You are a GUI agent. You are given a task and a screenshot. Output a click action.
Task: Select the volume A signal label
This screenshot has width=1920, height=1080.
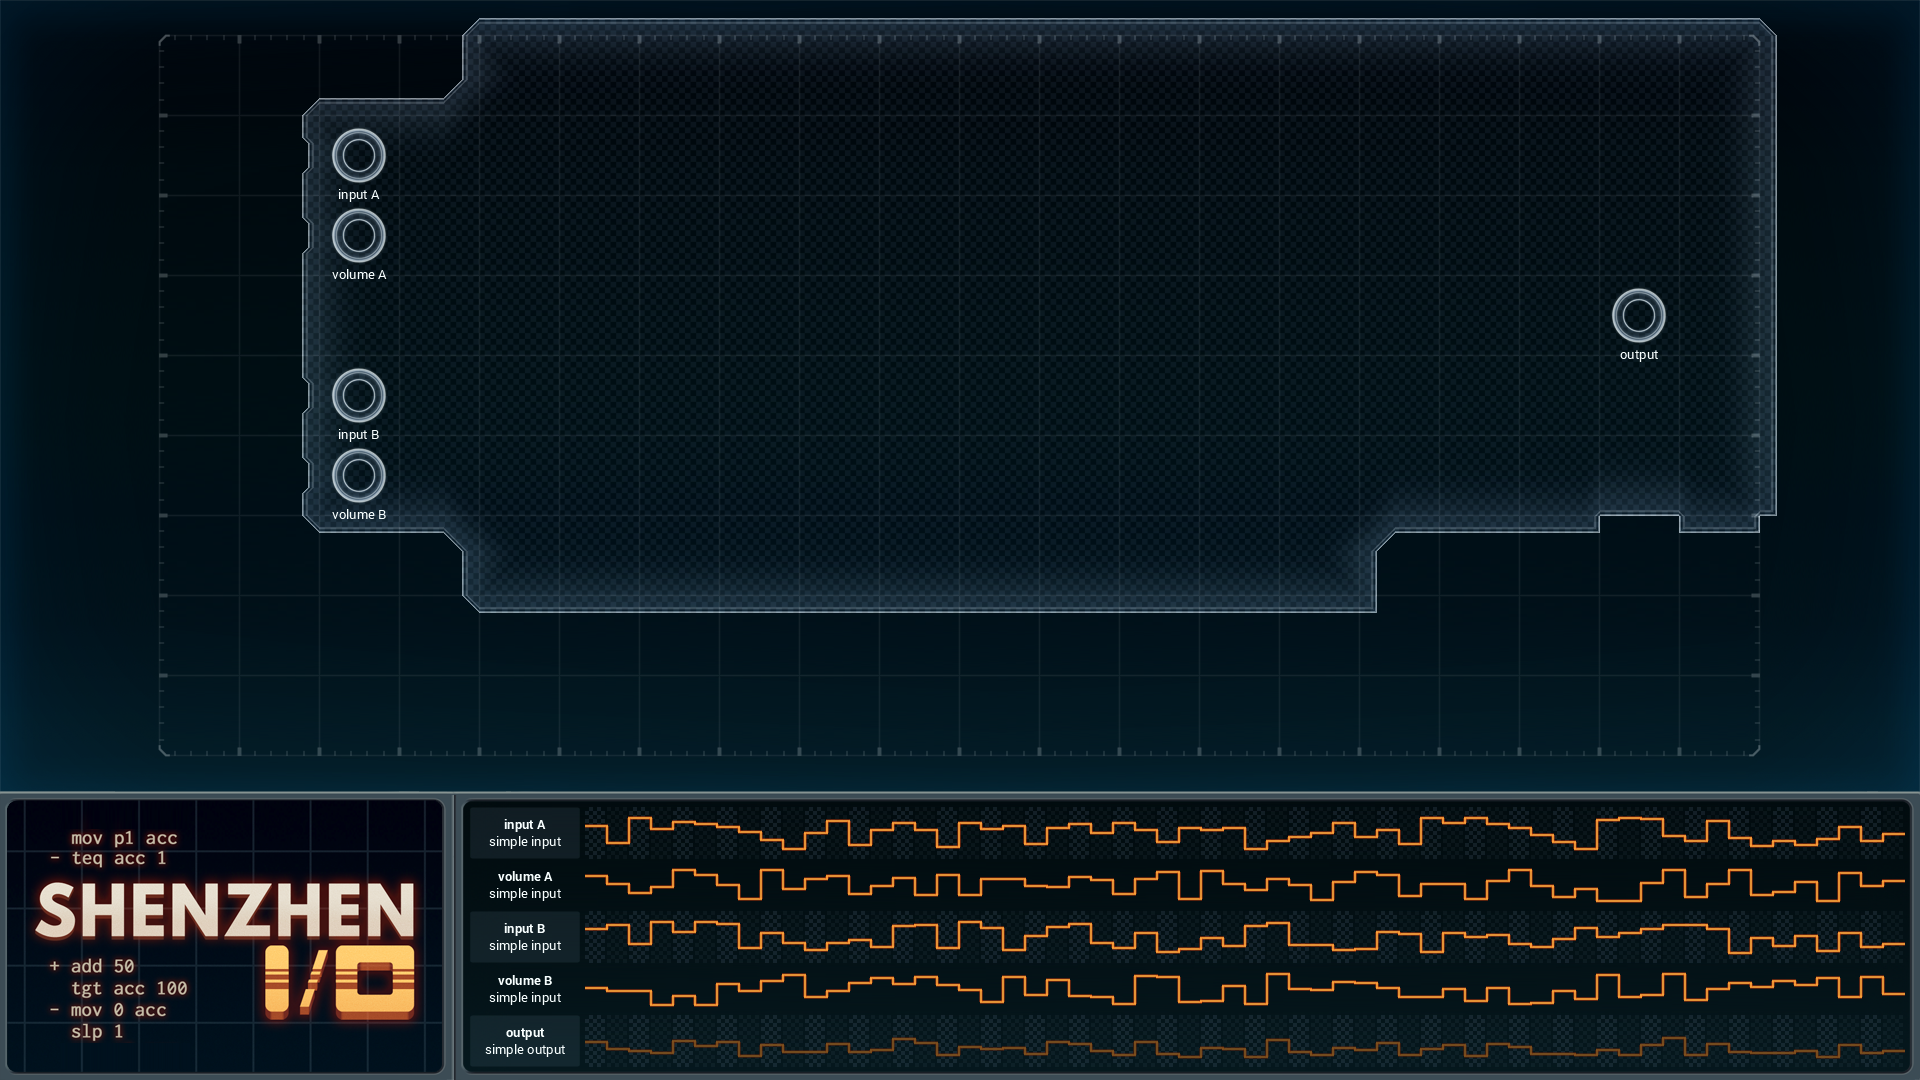tap(525, 885)
